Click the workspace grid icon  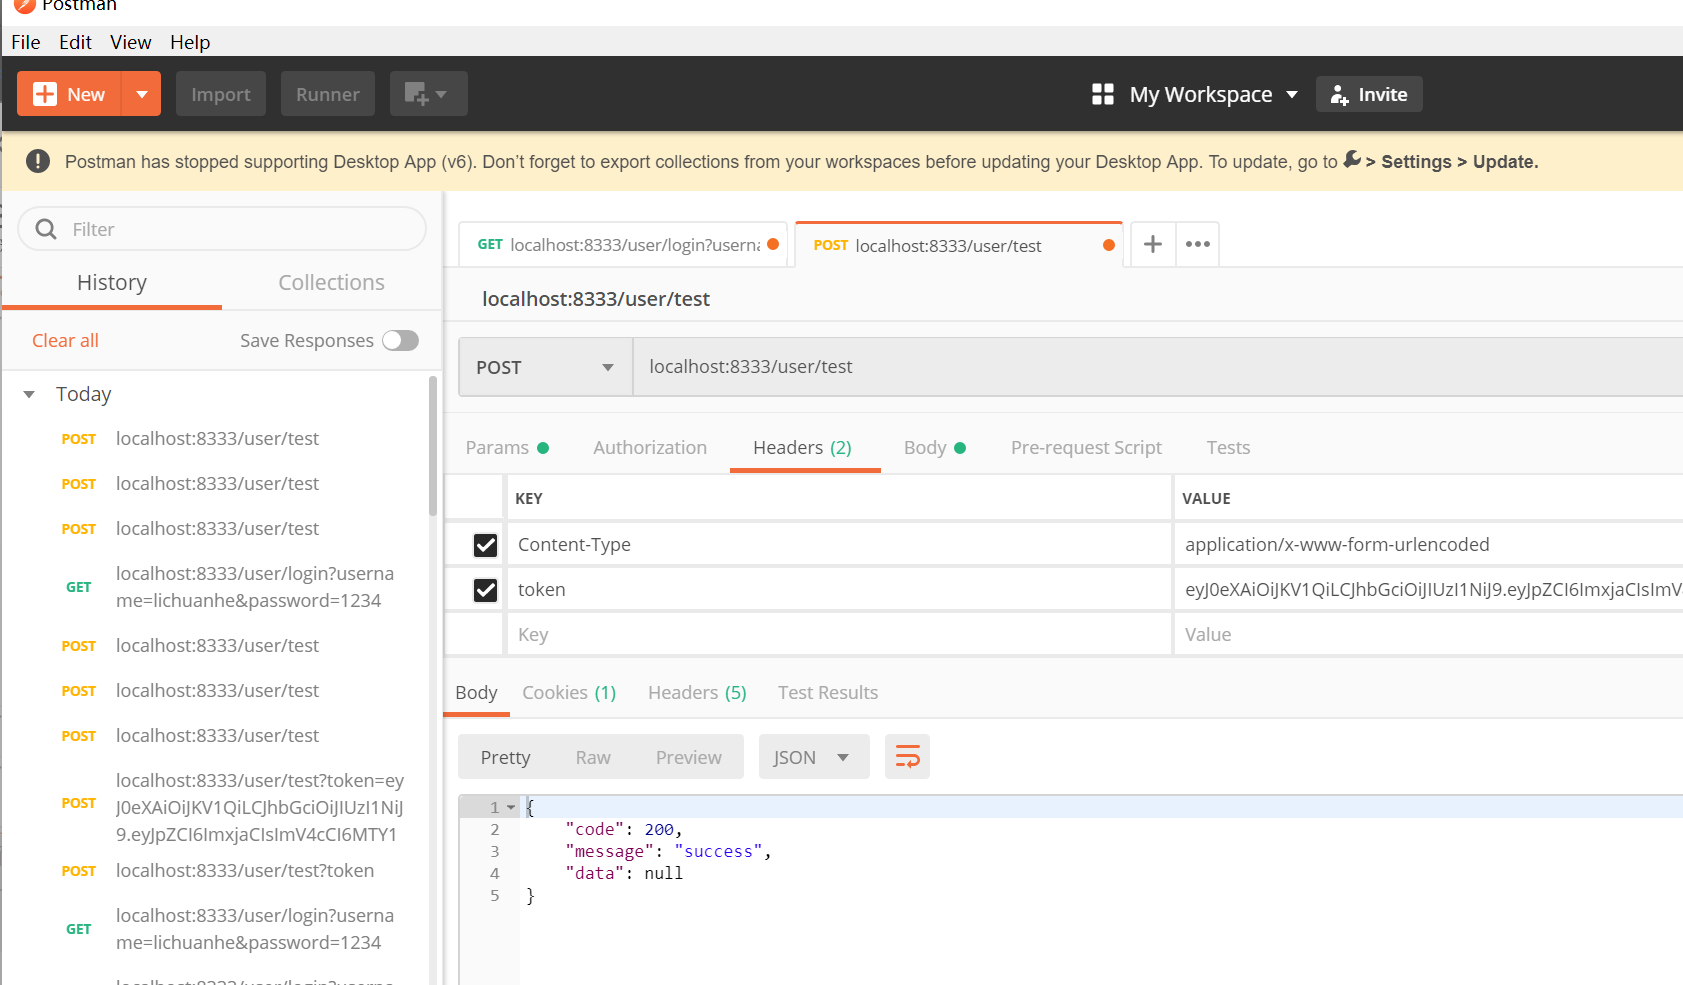[1103, 94]
